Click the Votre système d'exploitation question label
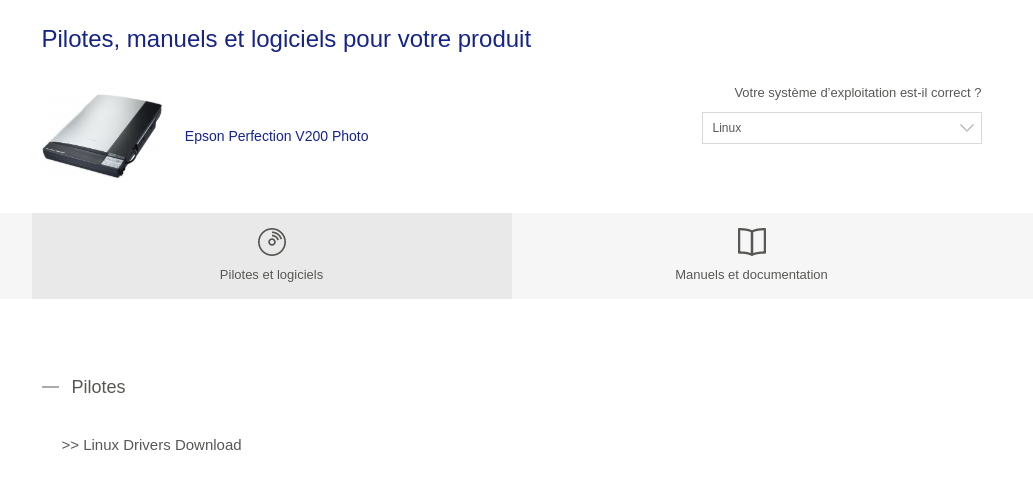 pos(858,93)
